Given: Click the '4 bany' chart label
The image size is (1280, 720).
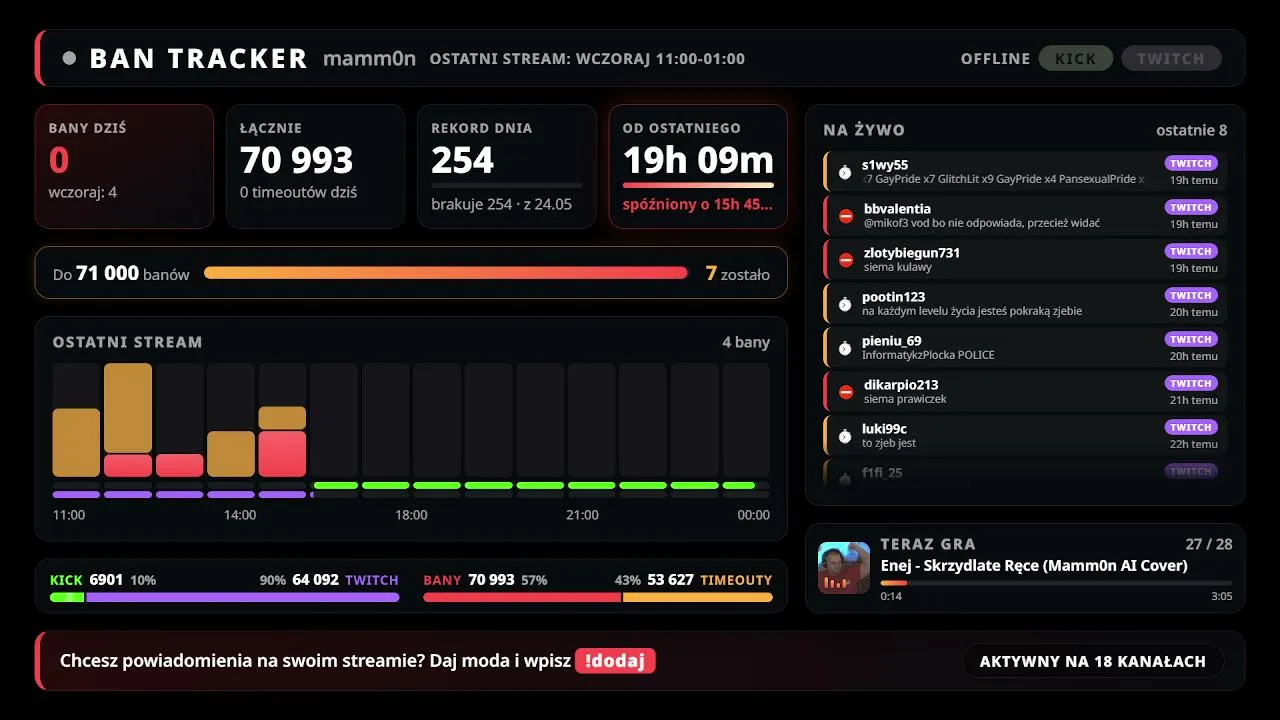Looking at the screenshot, I should (x=746, y=342).
